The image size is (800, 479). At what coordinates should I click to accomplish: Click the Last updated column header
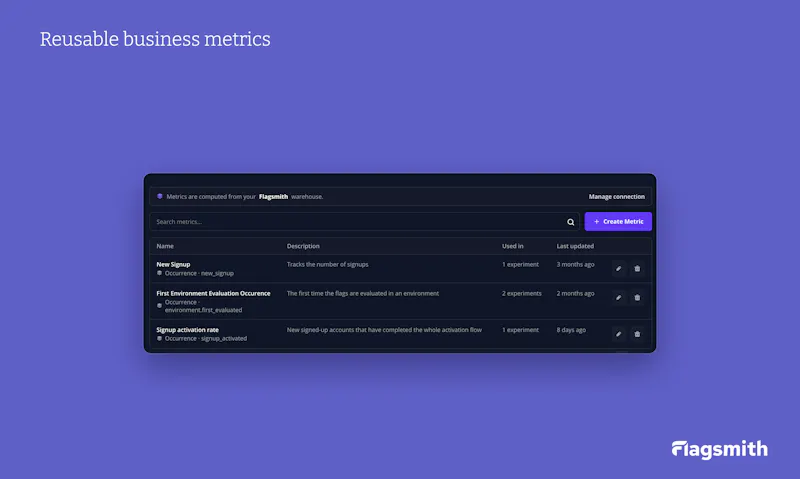pyautogui.click(x=575, y=246)
